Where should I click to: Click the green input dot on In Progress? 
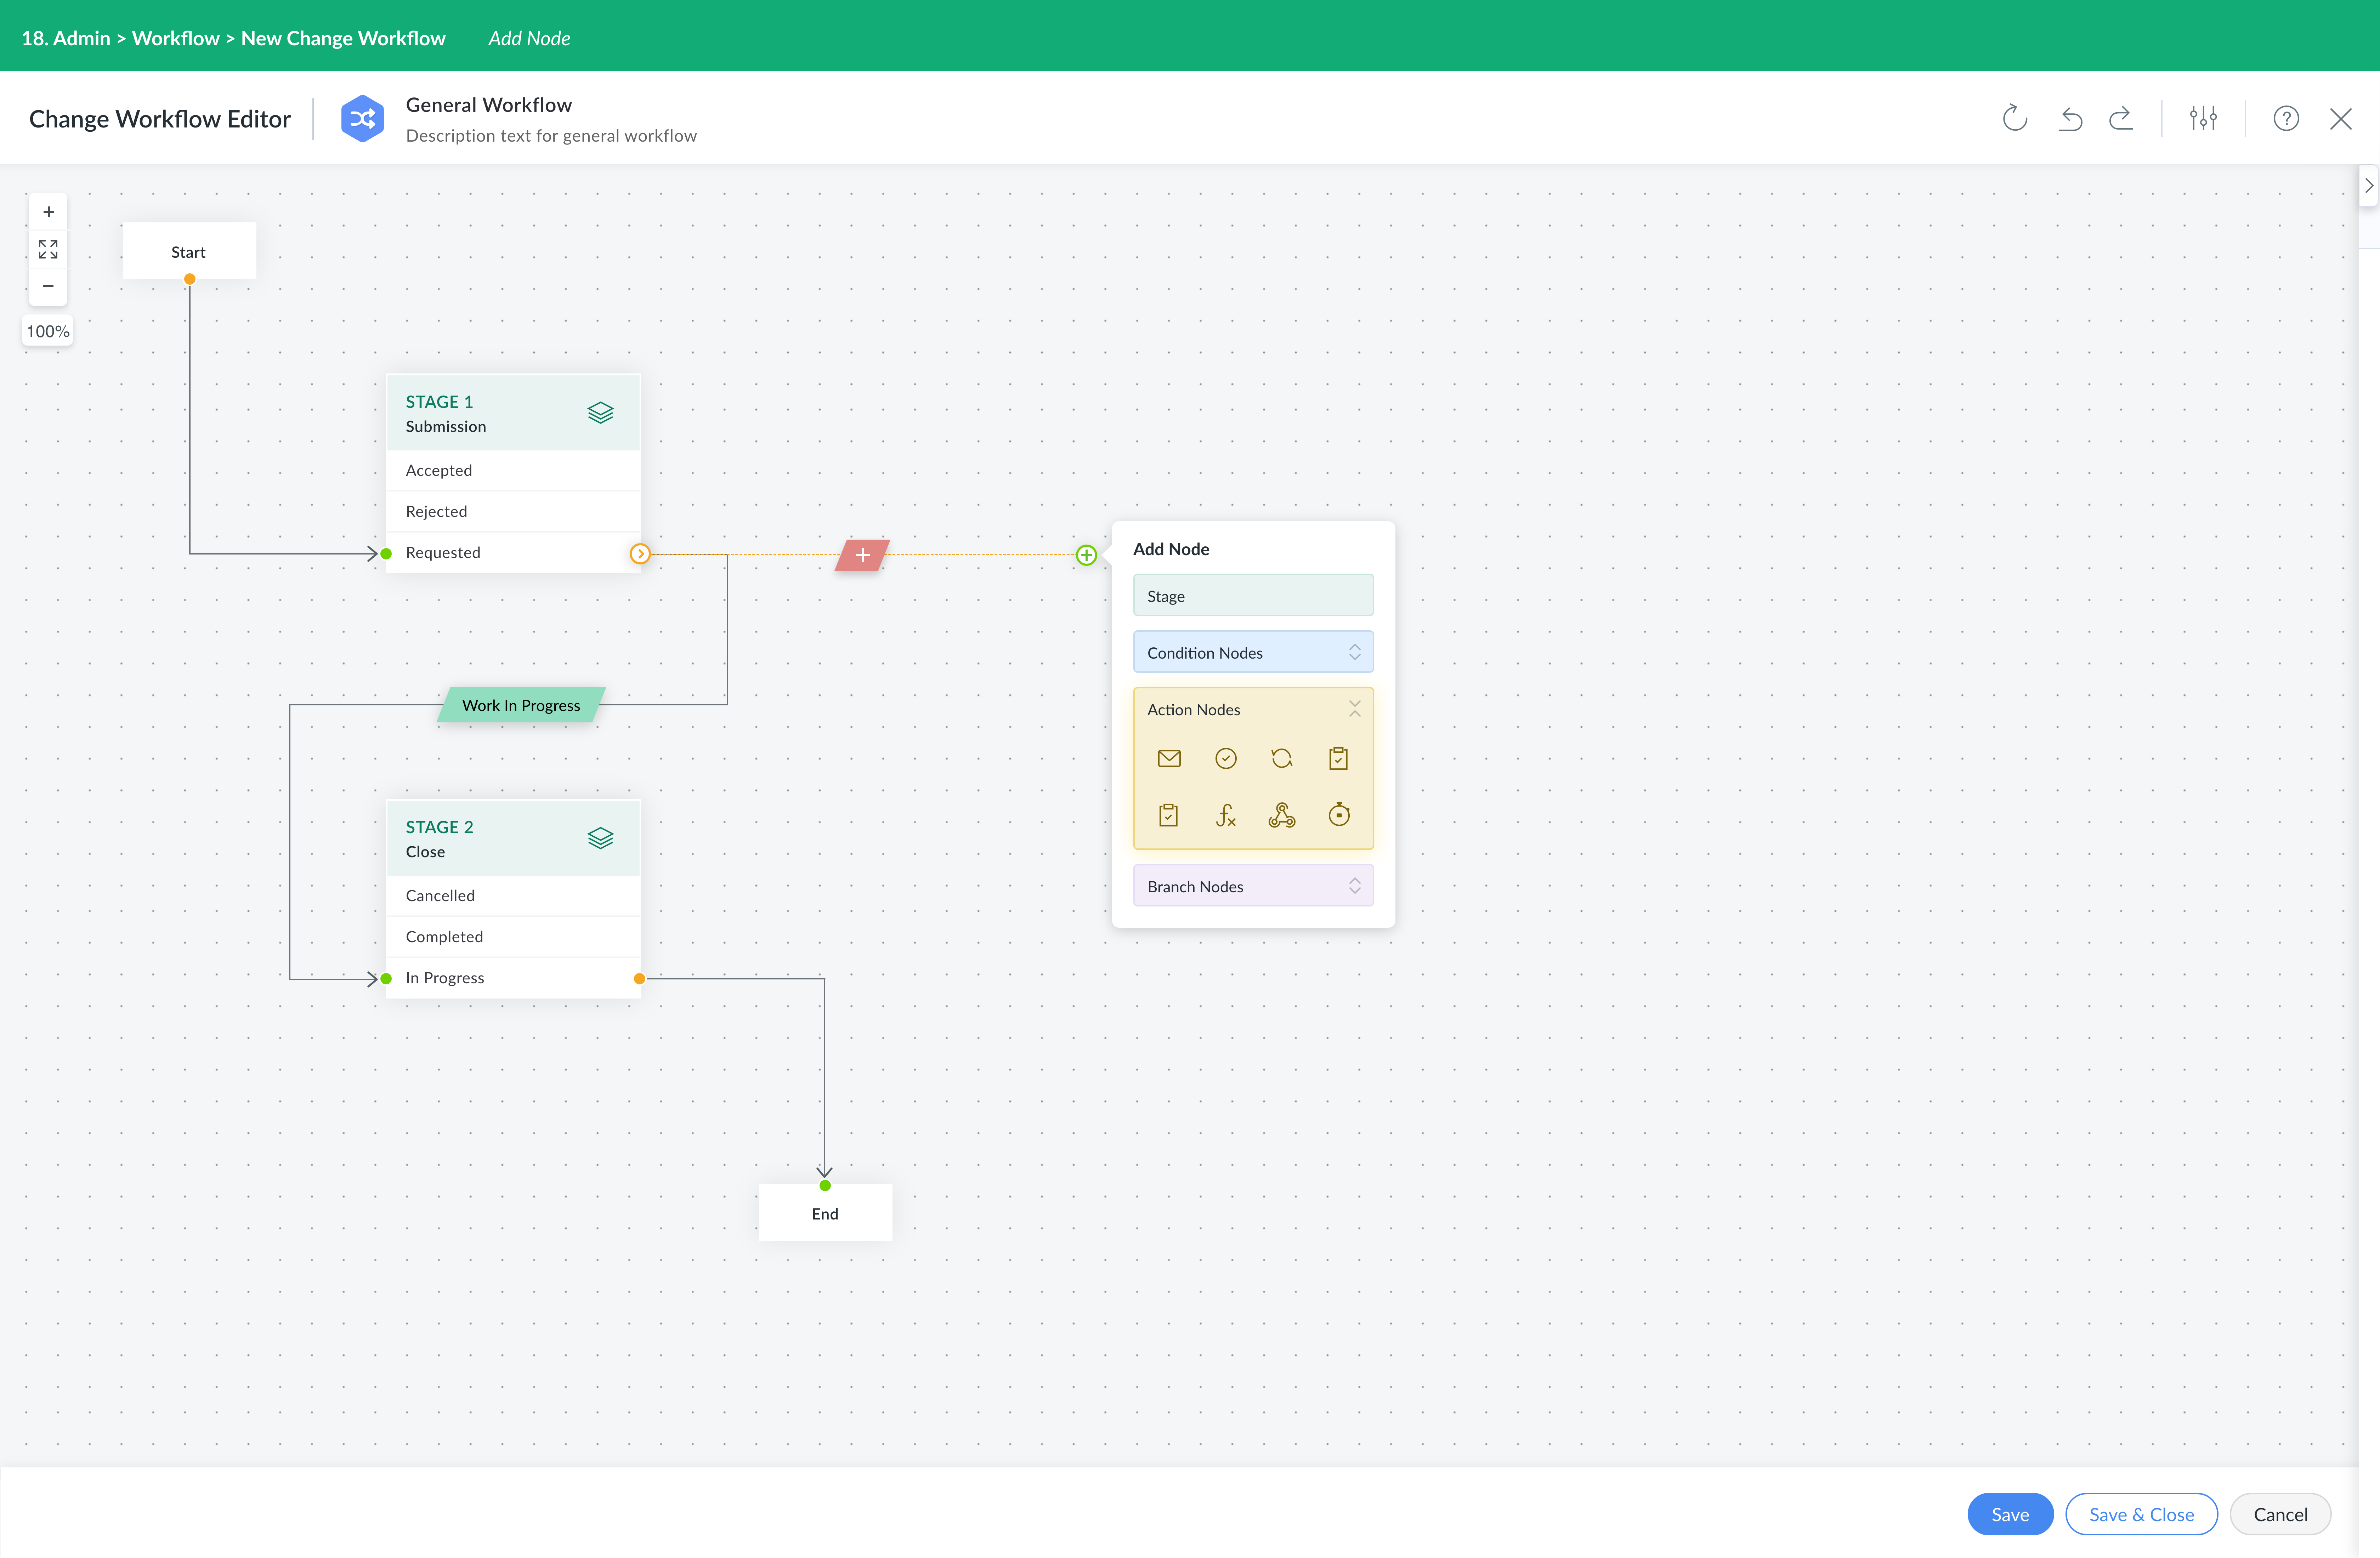386,979
